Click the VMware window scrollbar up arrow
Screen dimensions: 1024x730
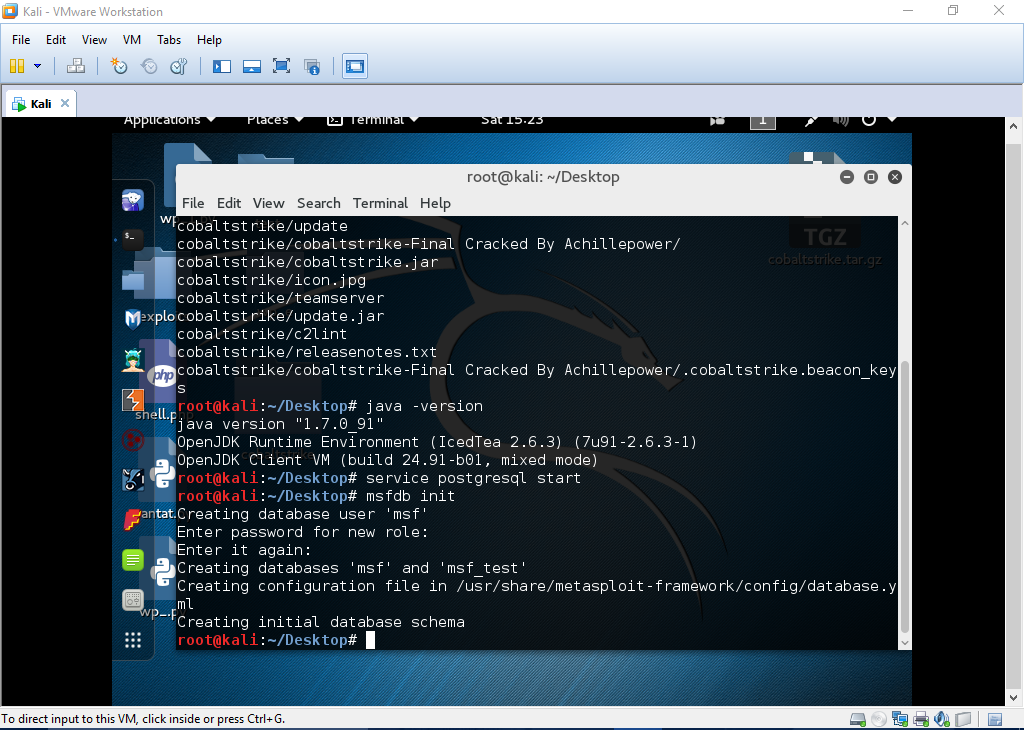[1013, 126]
